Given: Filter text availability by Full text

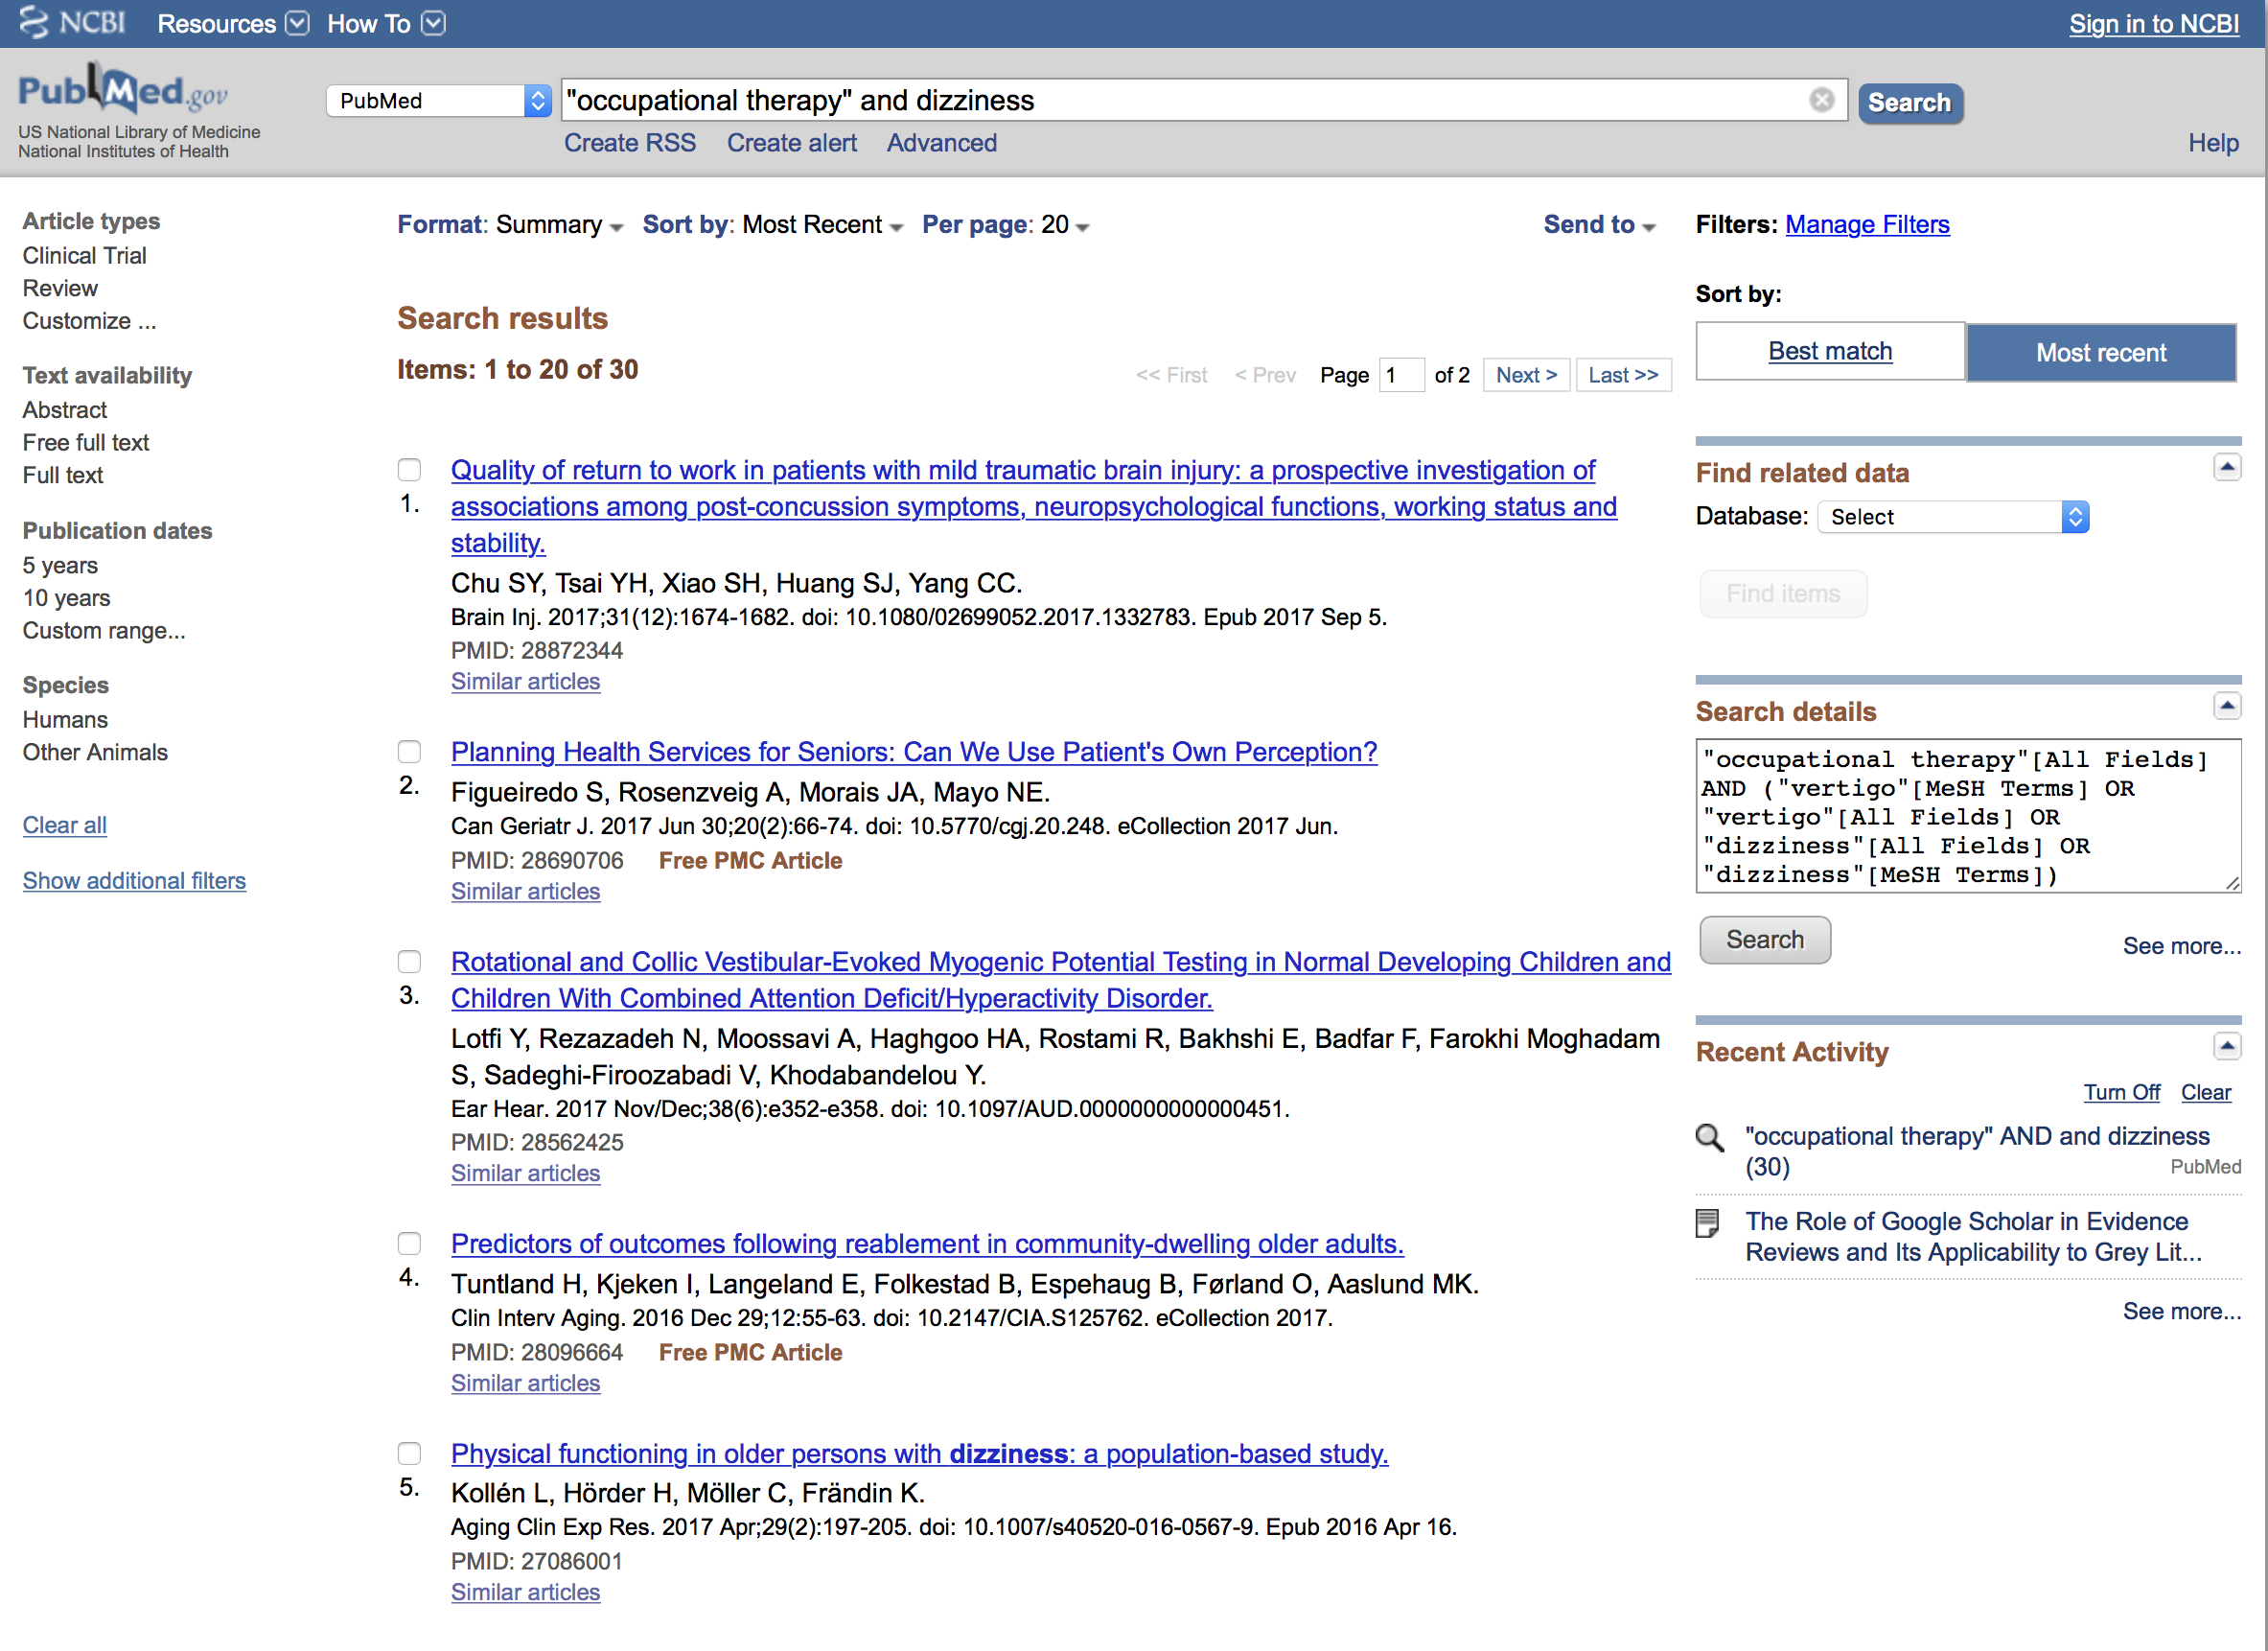Looking at the screenshot, I should click(x=63, y=476).
